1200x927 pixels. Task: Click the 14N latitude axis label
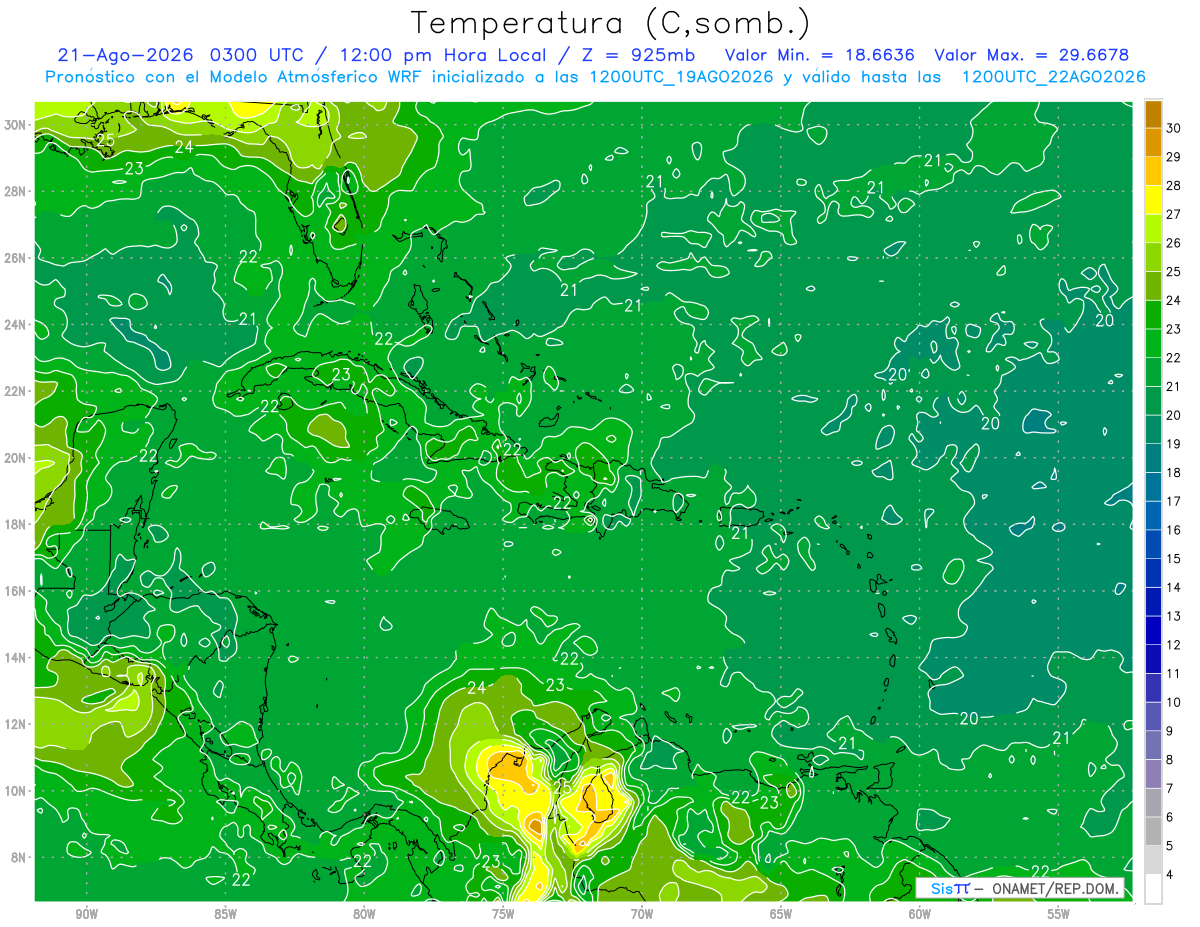pos(16,658)
